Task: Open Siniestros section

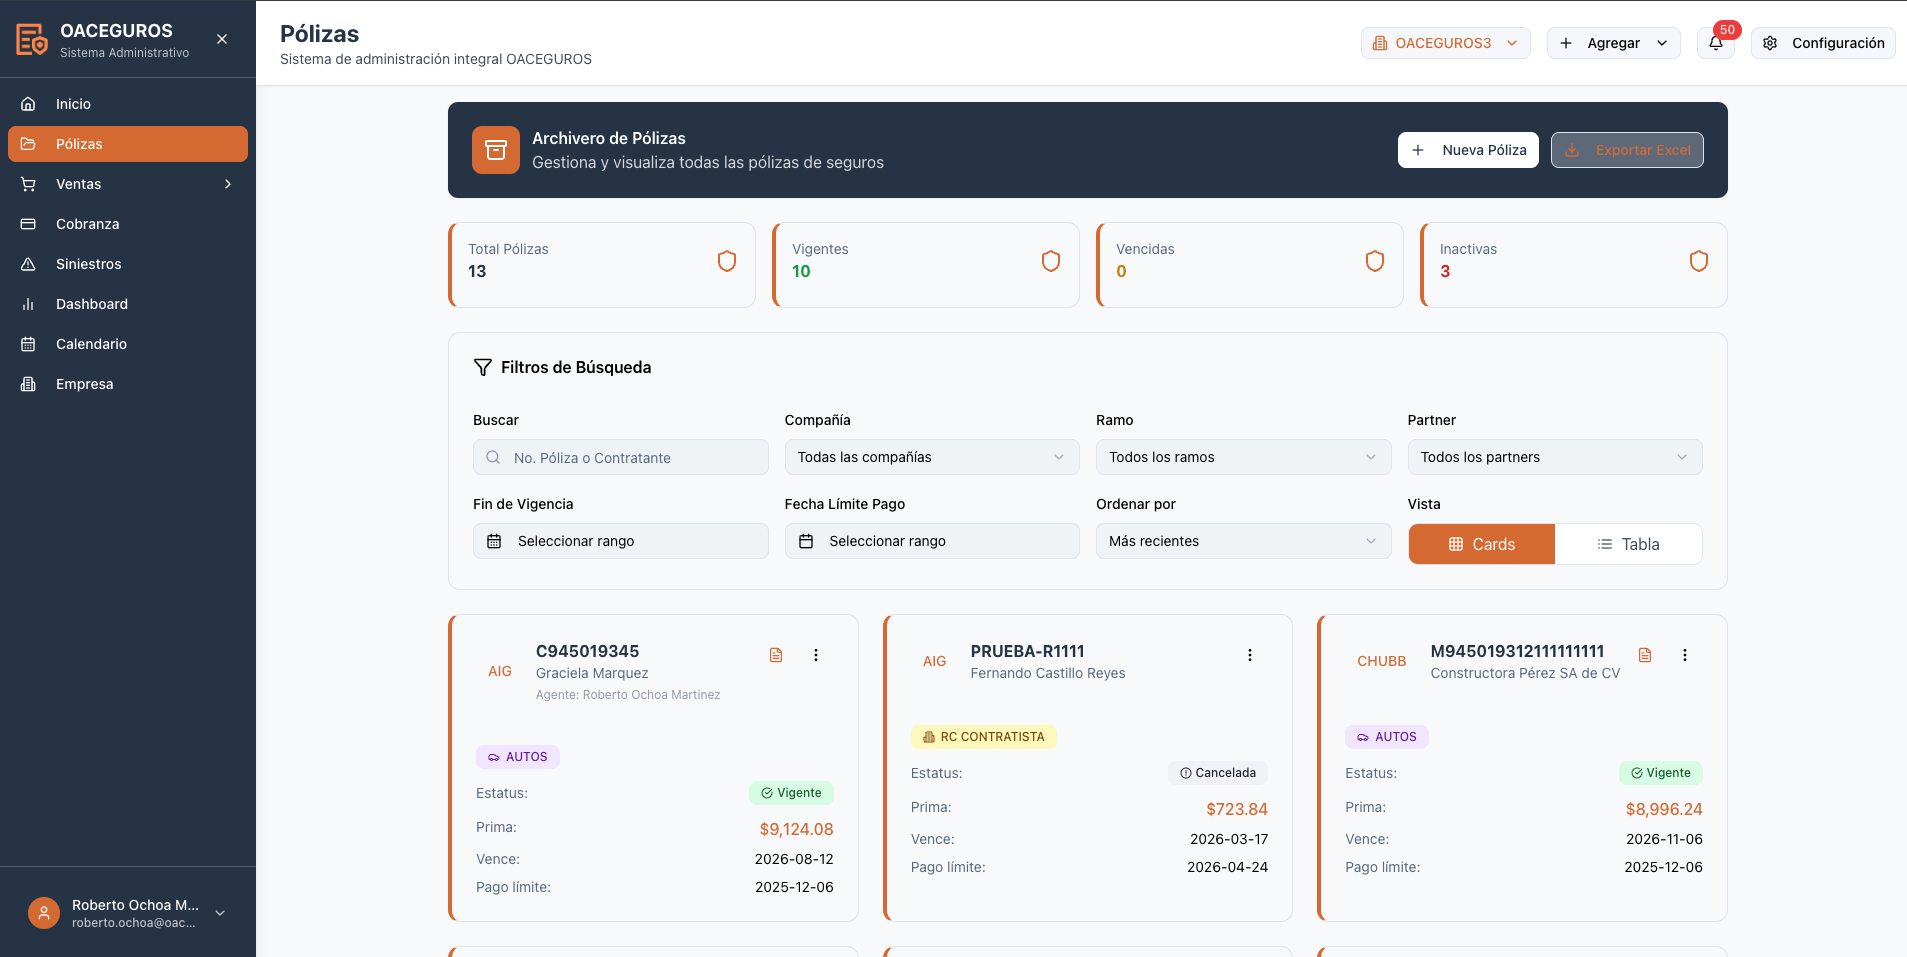Action: pos(128,264)
